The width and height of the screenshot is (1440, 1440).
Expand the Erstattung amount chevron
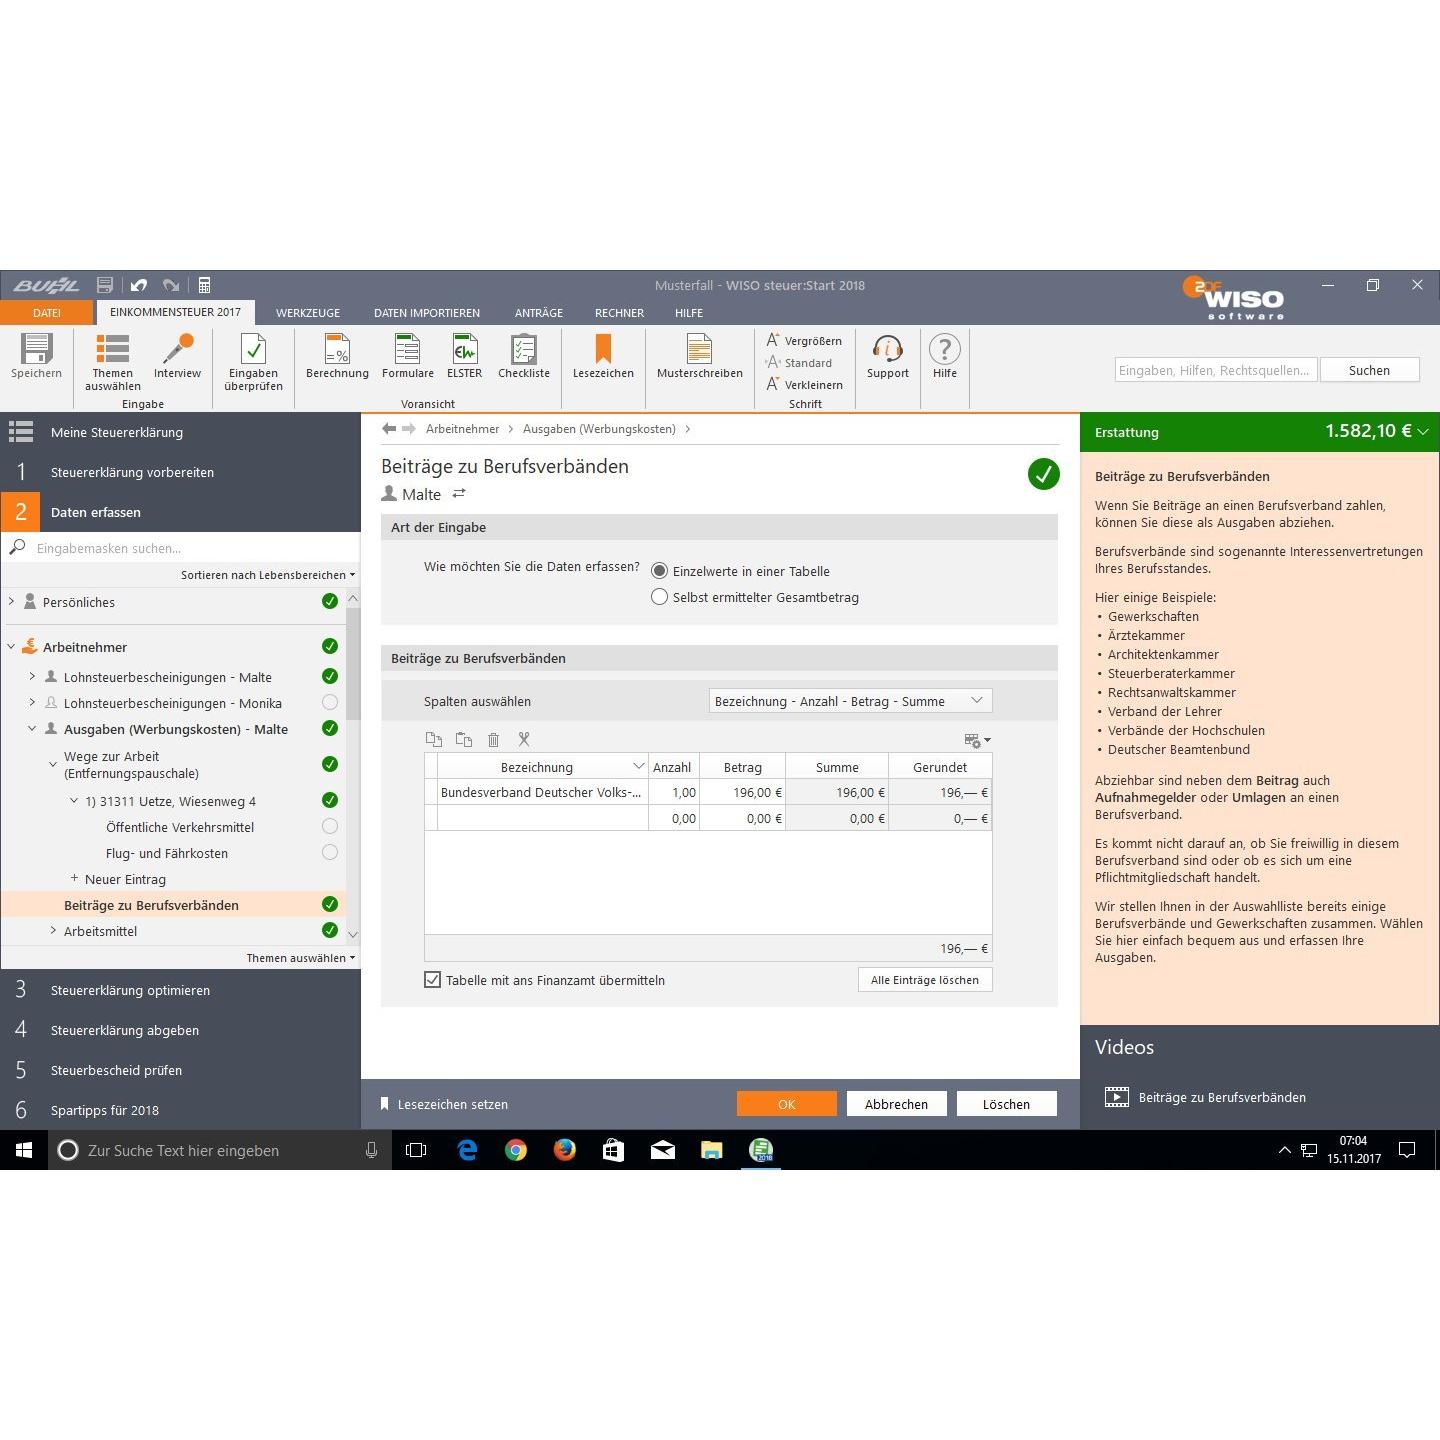(1423, 432)
